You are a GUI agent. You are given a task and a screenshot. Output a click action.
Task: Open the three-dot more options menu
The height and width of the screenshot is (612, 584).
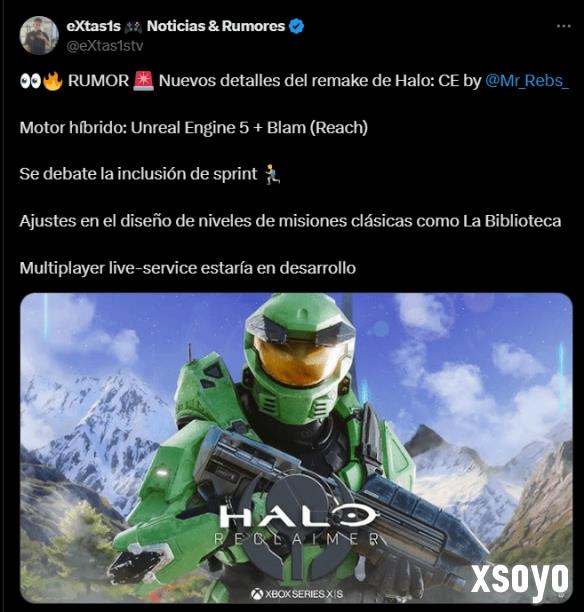tap(564, 26)
